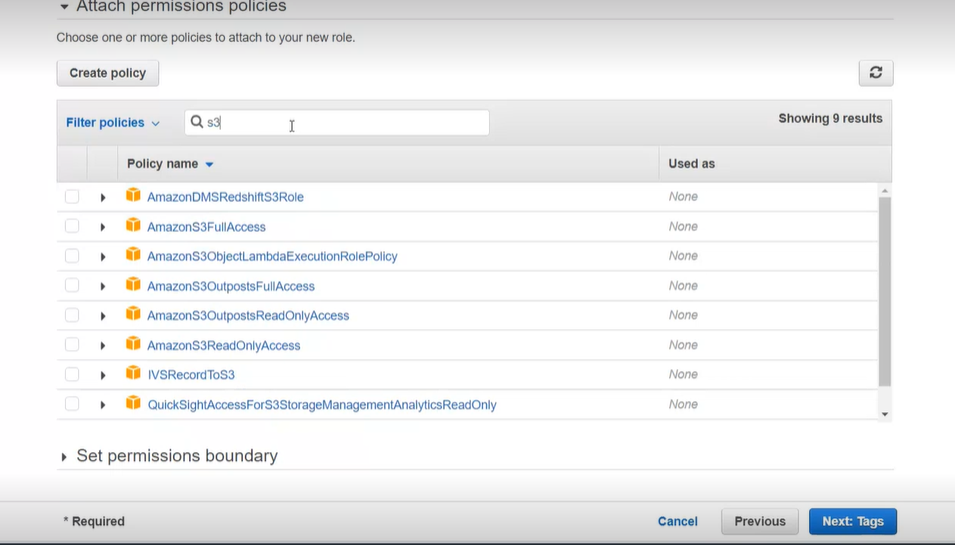Open the AmazonS3OutpostsReadOnlyAccess policy link
Screen dimensions: 955x545
pos(248,316)
